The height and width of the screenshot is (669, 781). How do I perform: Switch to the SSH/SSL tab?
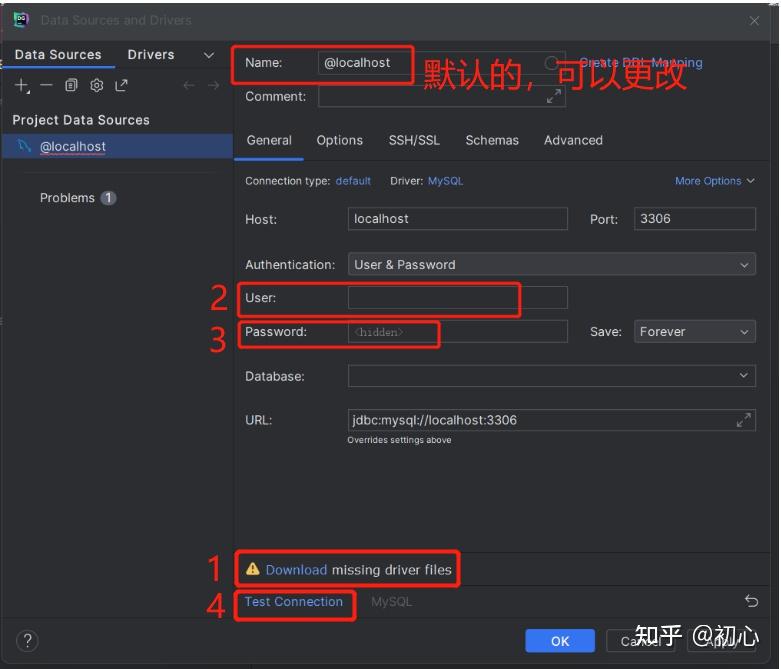click(x=414, y=141)
